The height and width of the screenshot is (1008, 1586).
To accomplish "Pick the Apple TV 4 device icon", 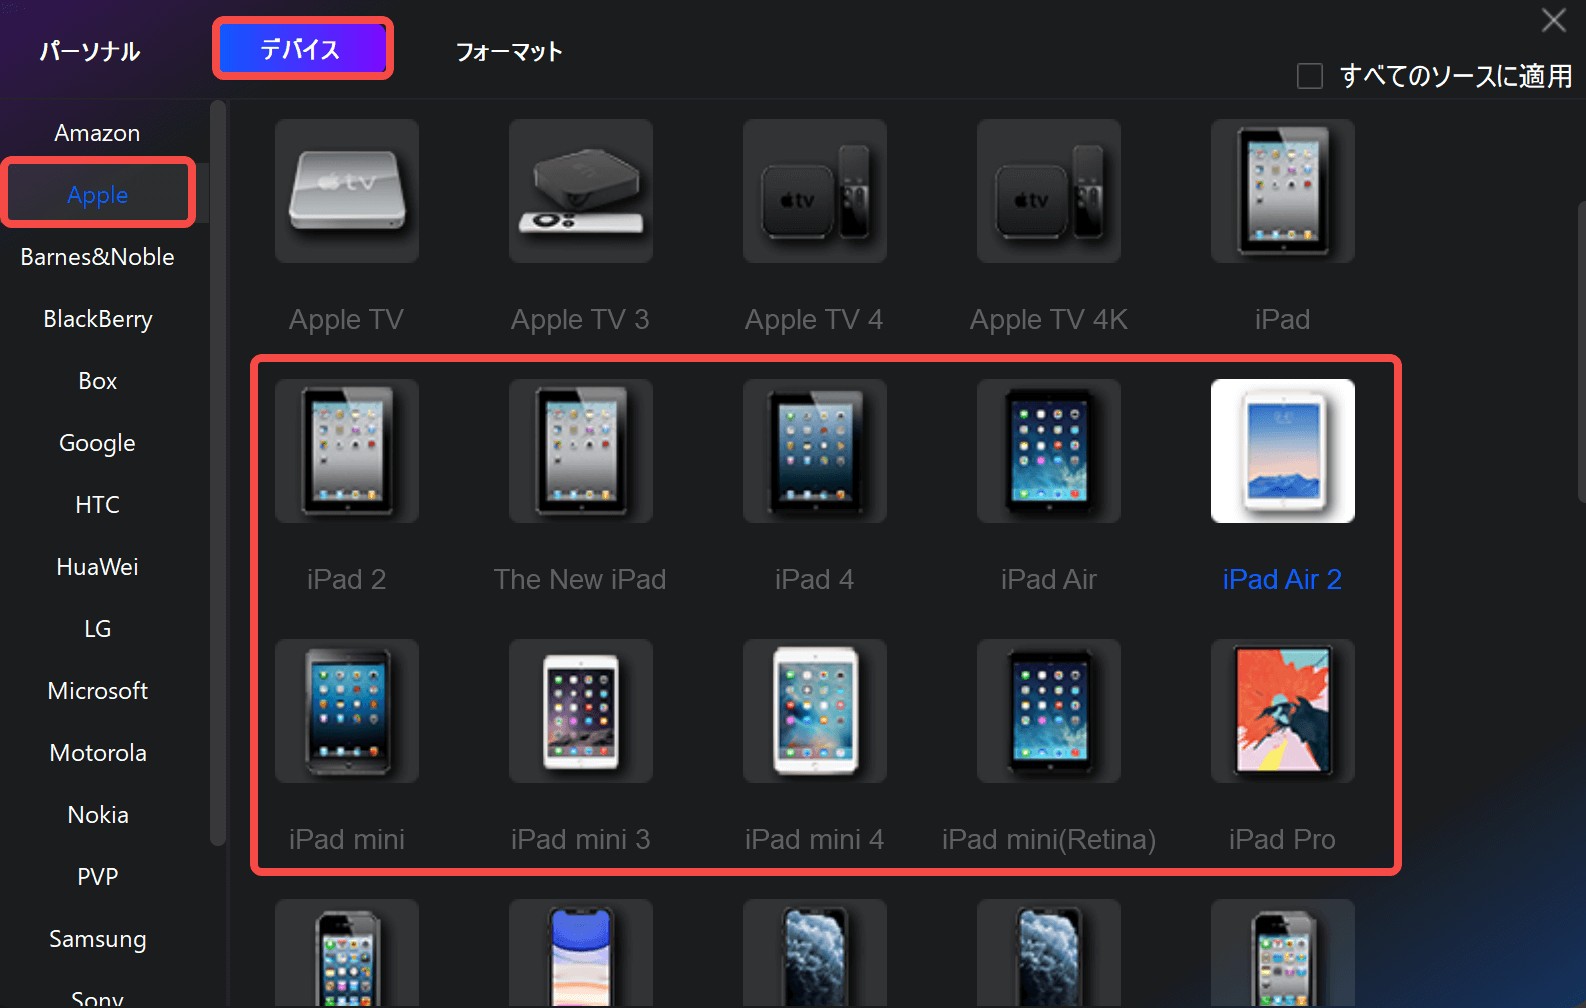I will coord(815,191).
